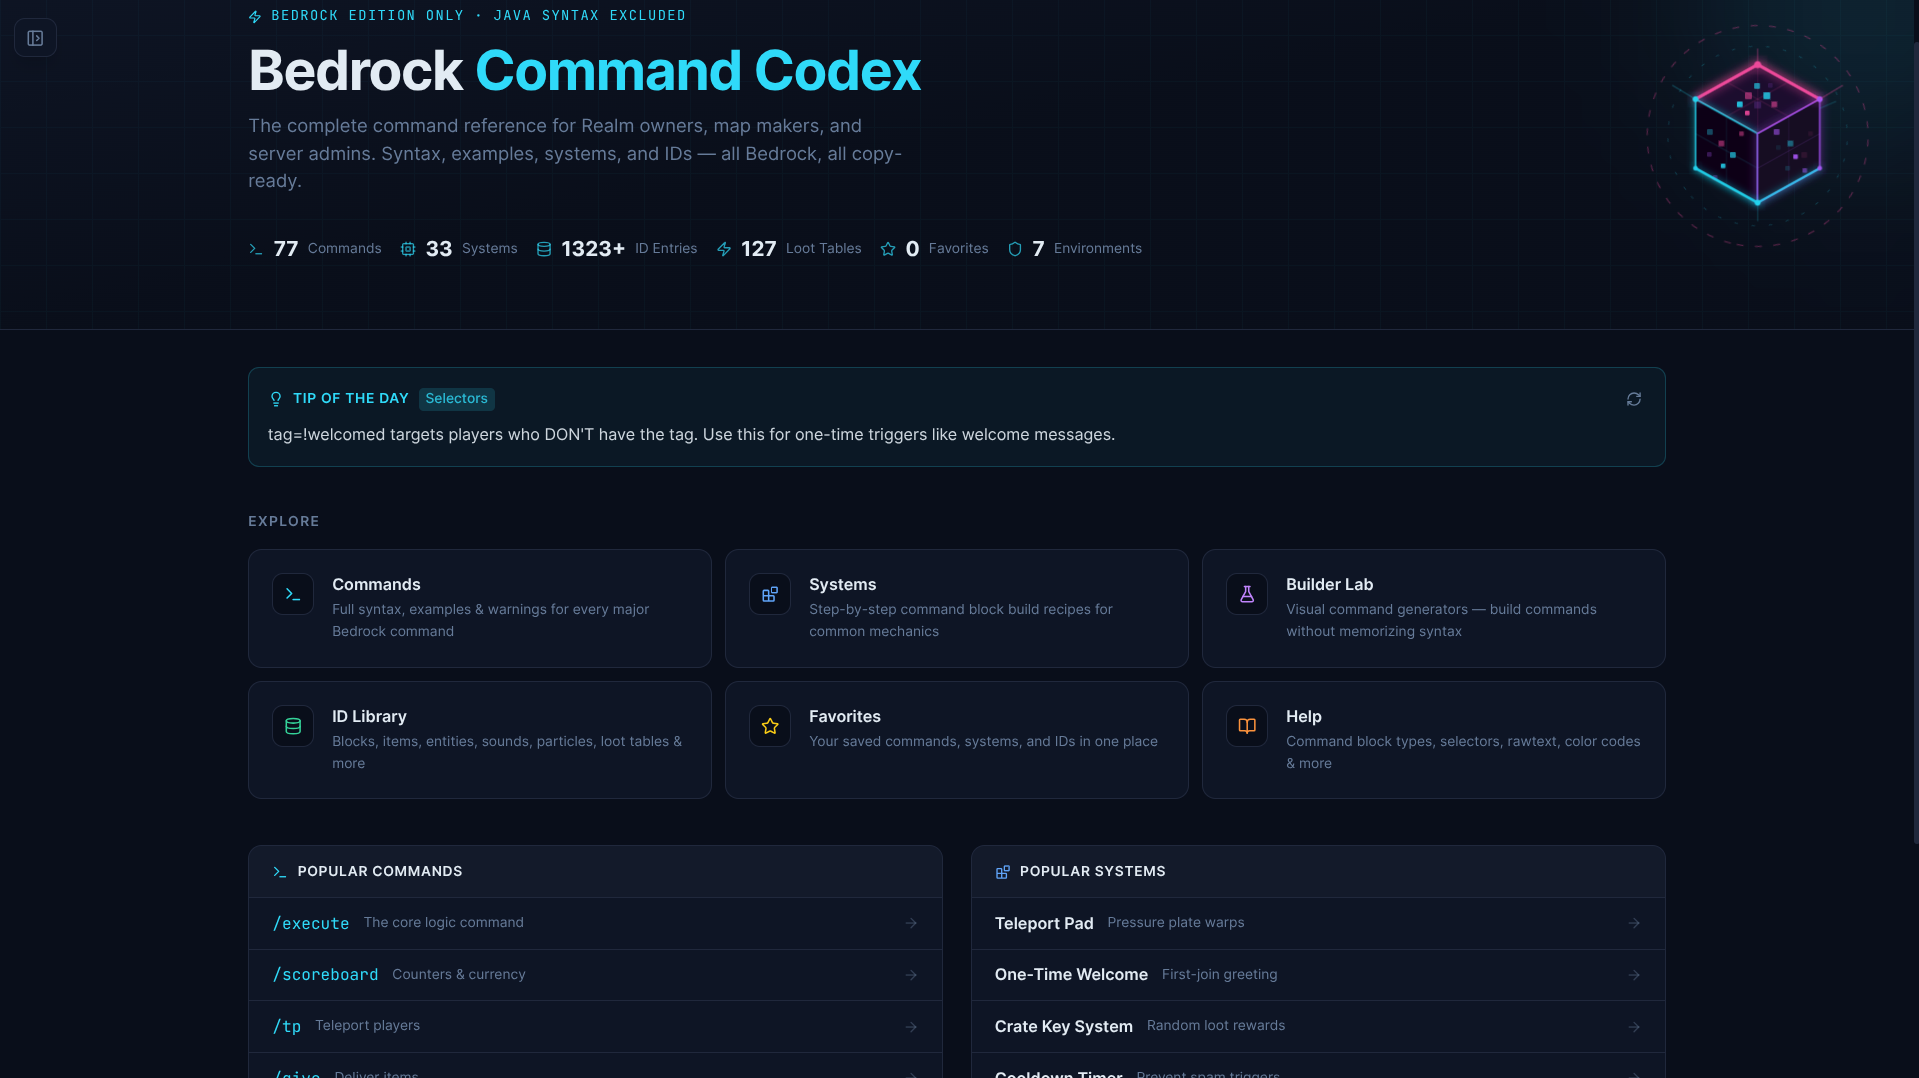Viewport: 1919px width, 1078px height.
Task: Toggle the sidebar panel icon
Action: pyautogui.click(x=35, y=38)
